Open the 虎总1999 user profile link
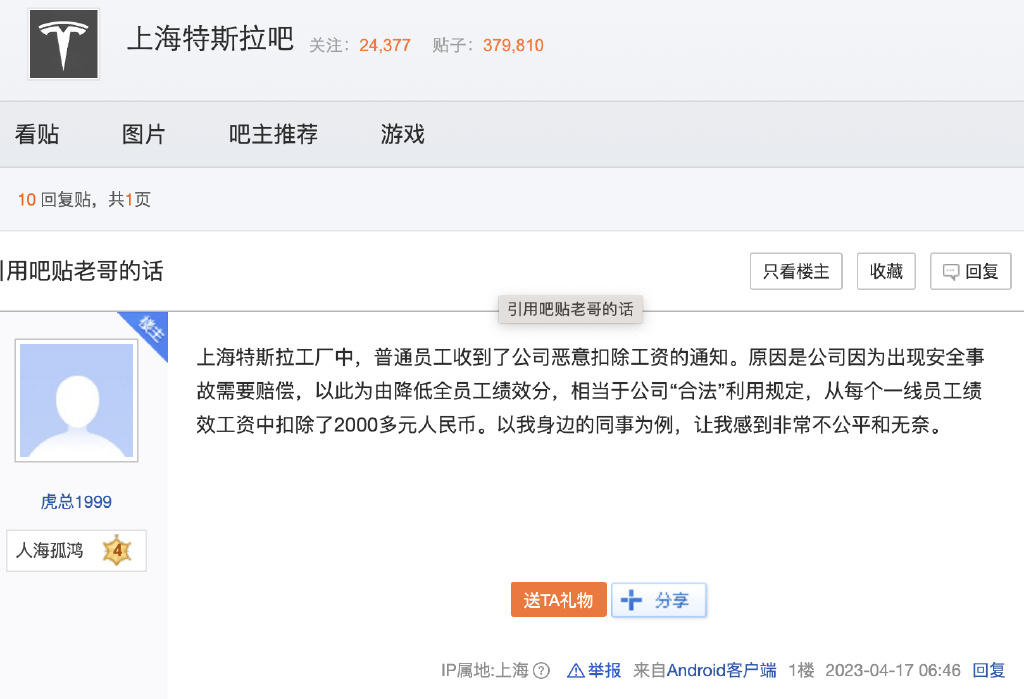The height and width of the screenshot is (699, 1024). 76,502
